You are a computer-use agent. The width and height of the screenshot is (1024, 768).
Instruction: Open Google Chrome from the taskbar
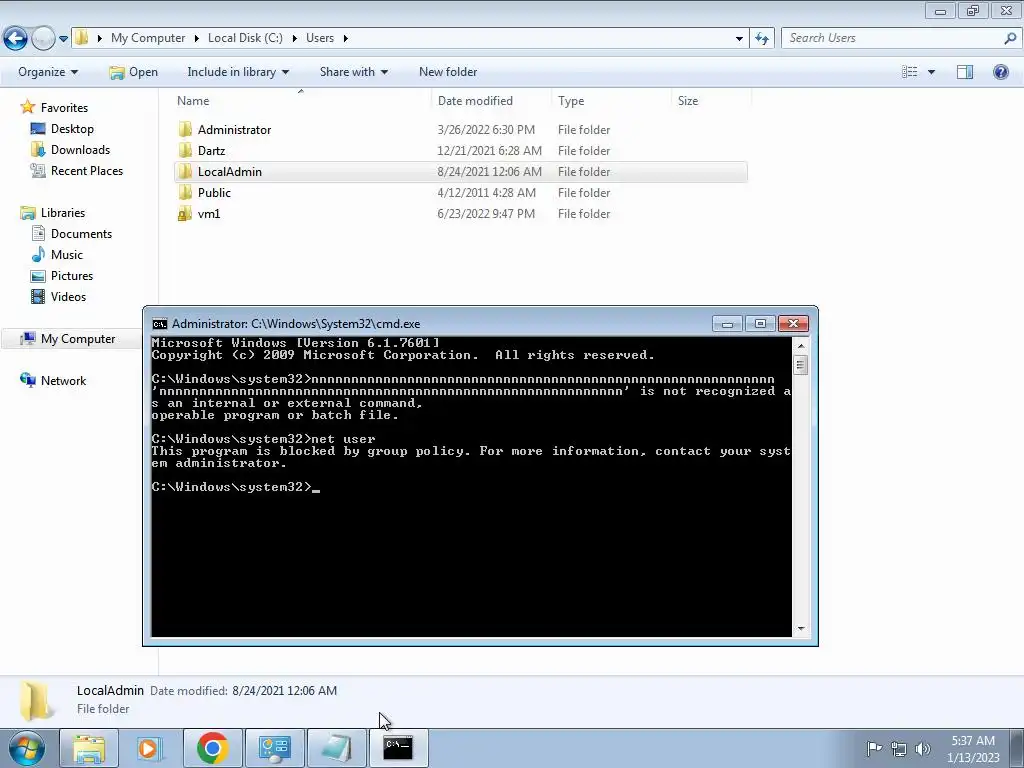[212, 749]
